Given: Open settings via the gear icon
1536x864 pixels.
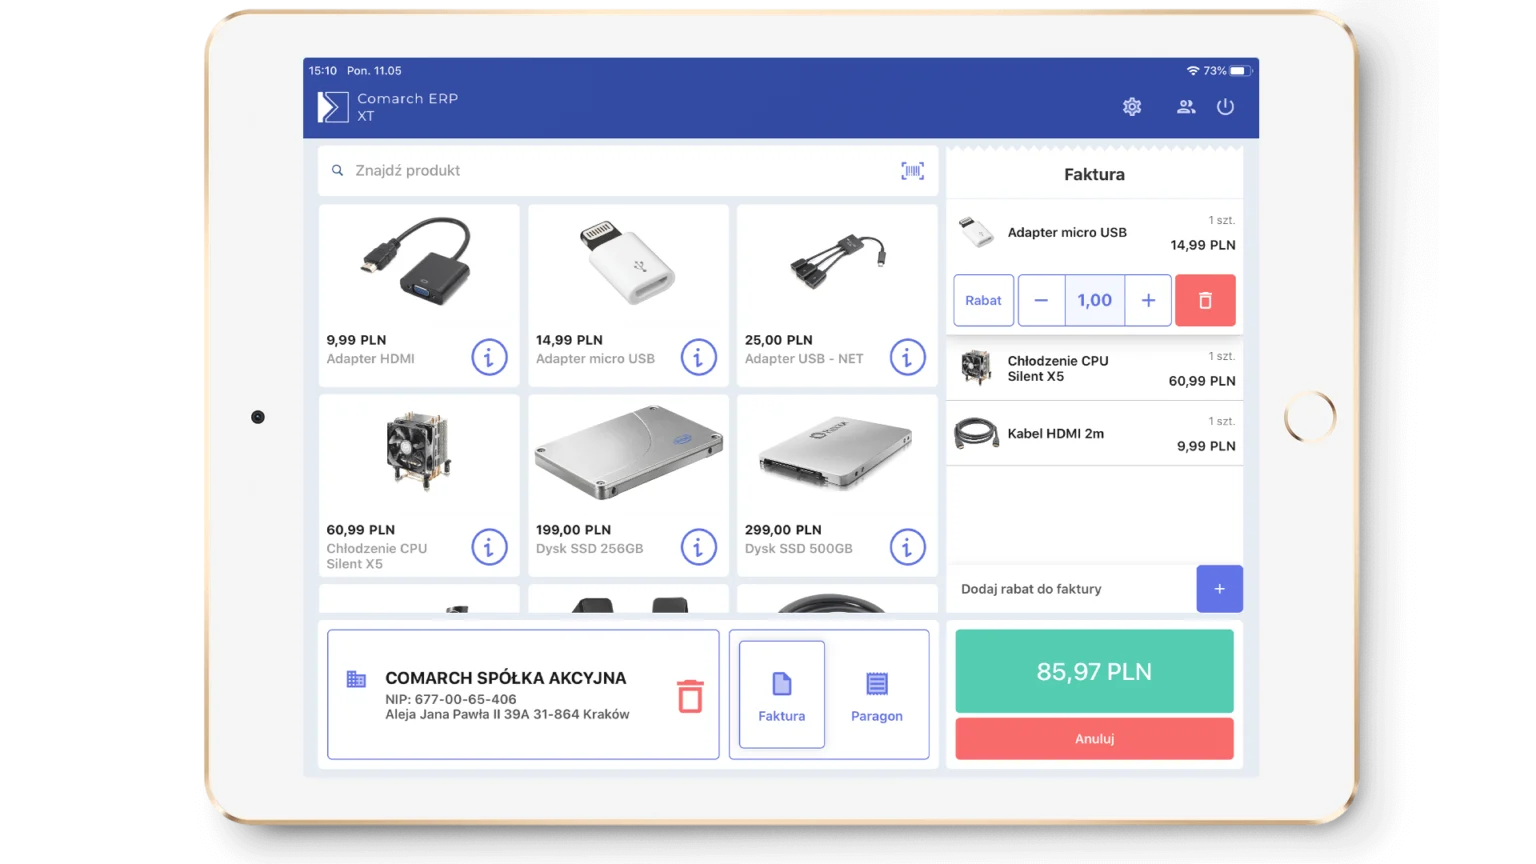Looking at the screenshot, I should coord(1131,106).
